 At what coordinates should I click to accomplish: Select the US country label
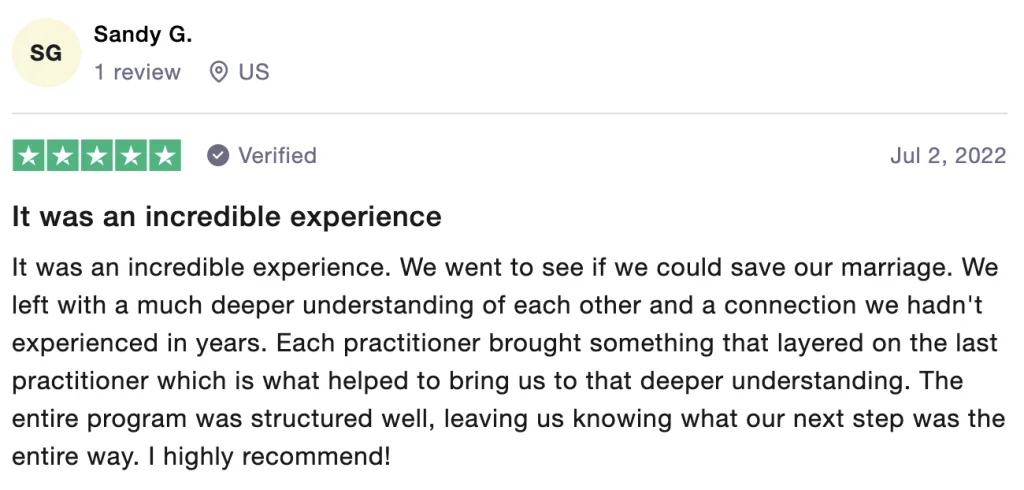254,72
